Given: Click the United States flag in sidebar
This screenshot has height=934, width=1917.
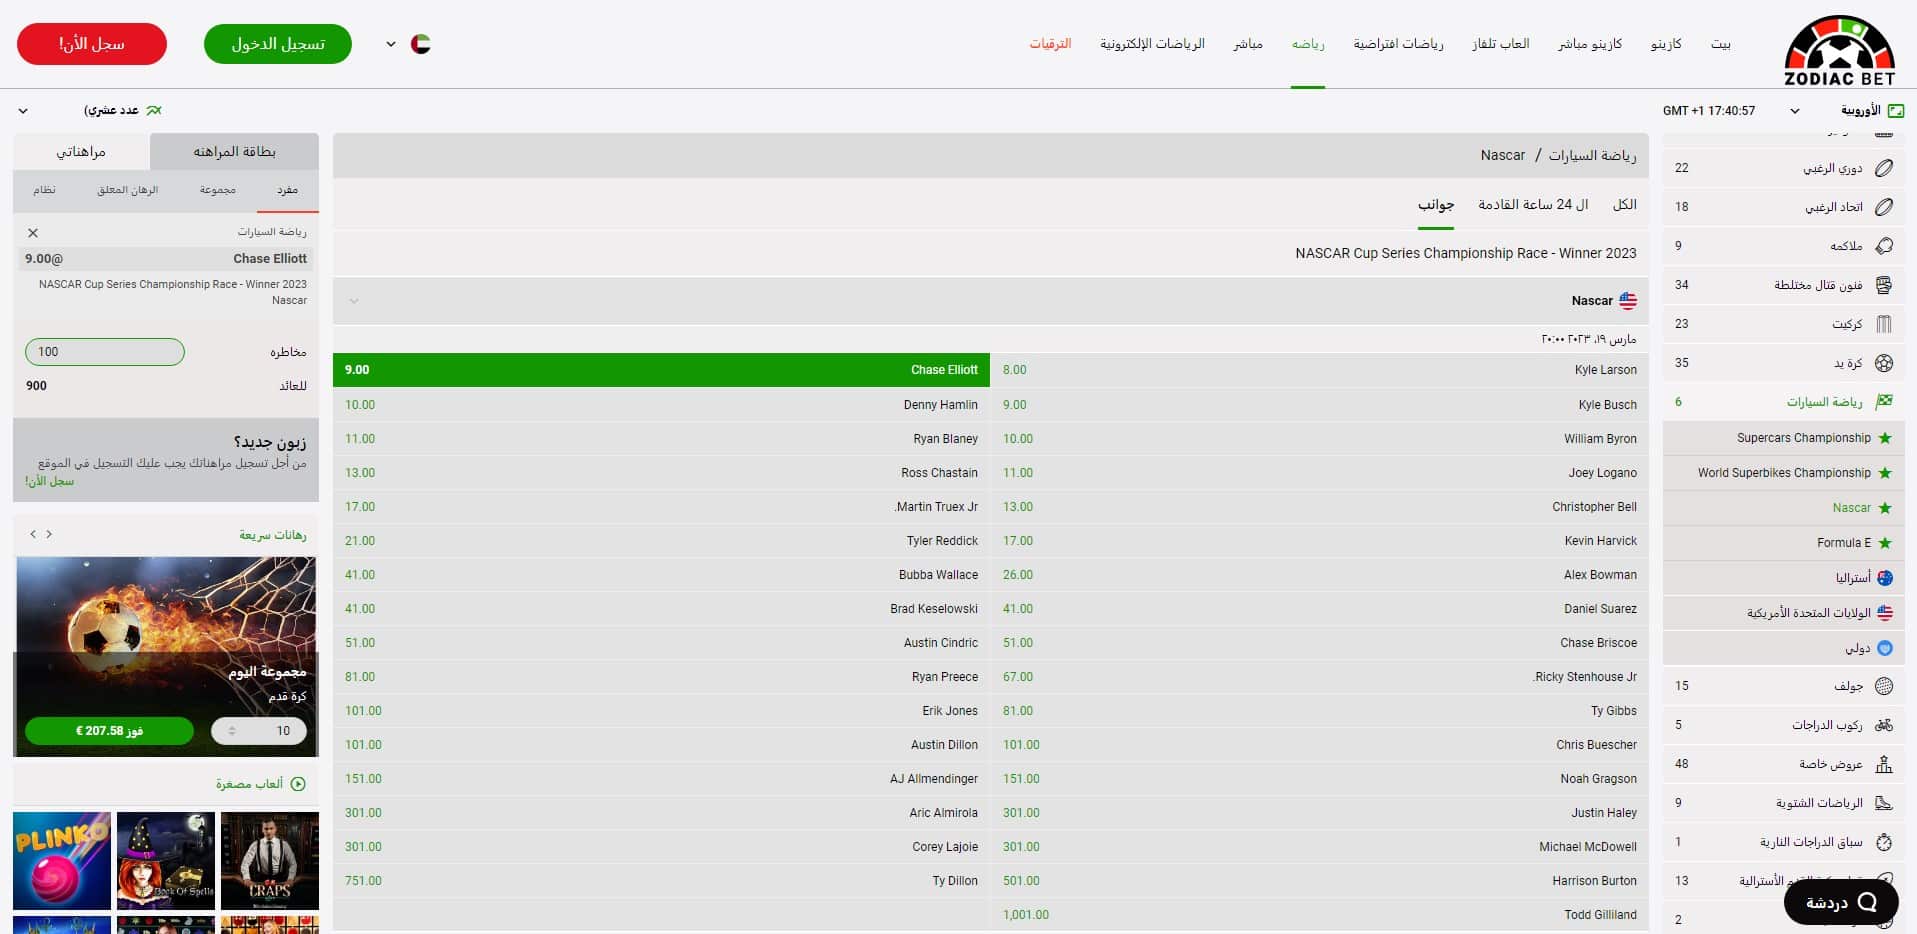Looking at the screenshot, I should 1885,613.
